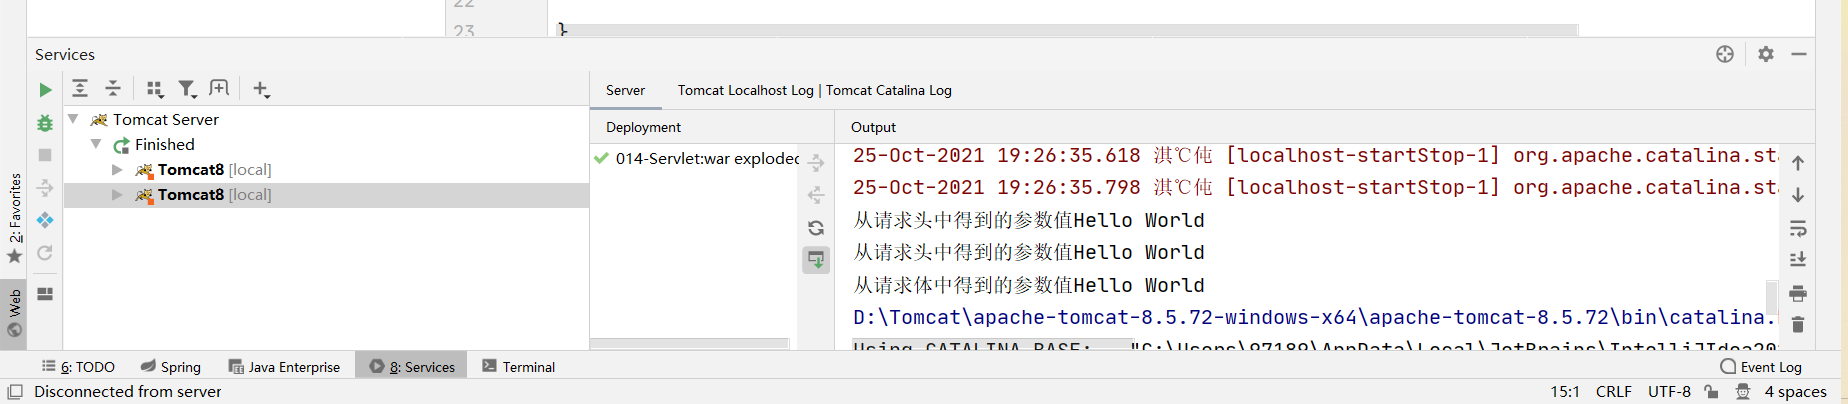Viewport: 1848px width, 404px height.
Task: Toggle Scroll to End of console
Action: [1798, 260]
